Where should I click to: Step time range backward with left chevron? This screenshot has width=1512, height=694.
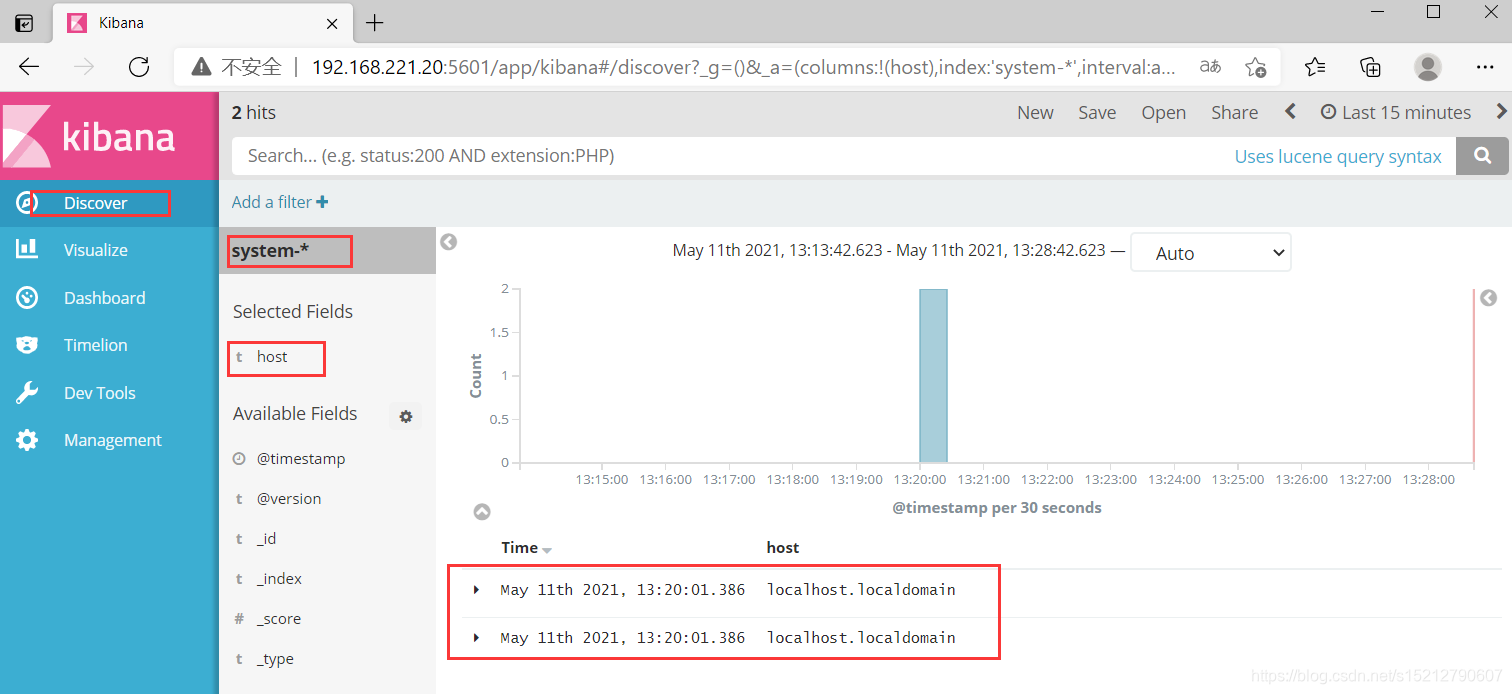[1290, 112]
